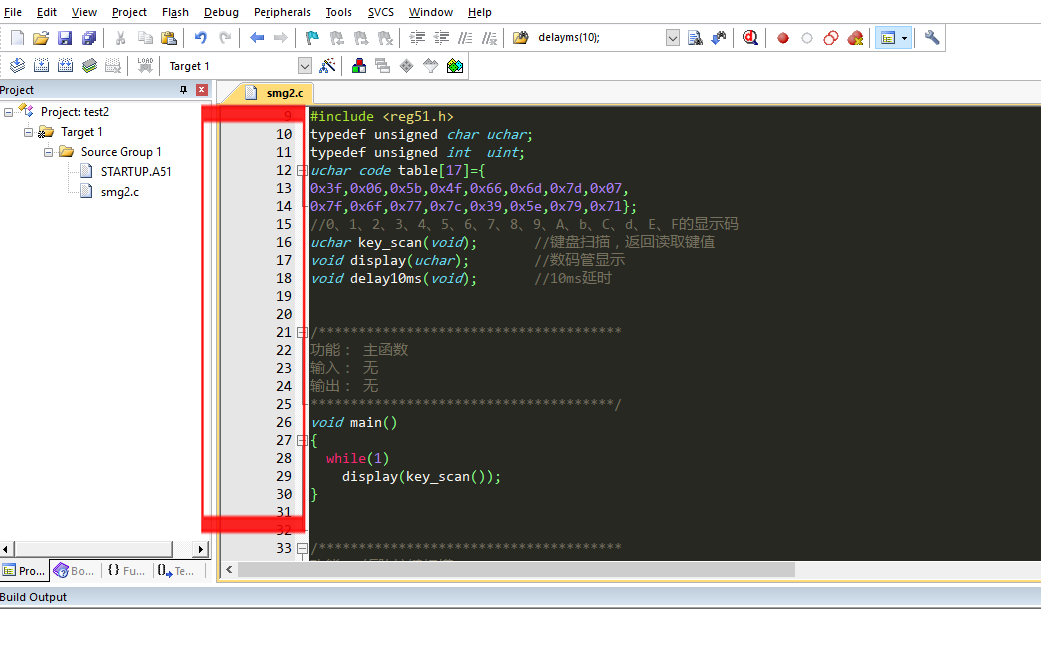
Task: Open the Help menu
Action: click(x=479, y=12)
